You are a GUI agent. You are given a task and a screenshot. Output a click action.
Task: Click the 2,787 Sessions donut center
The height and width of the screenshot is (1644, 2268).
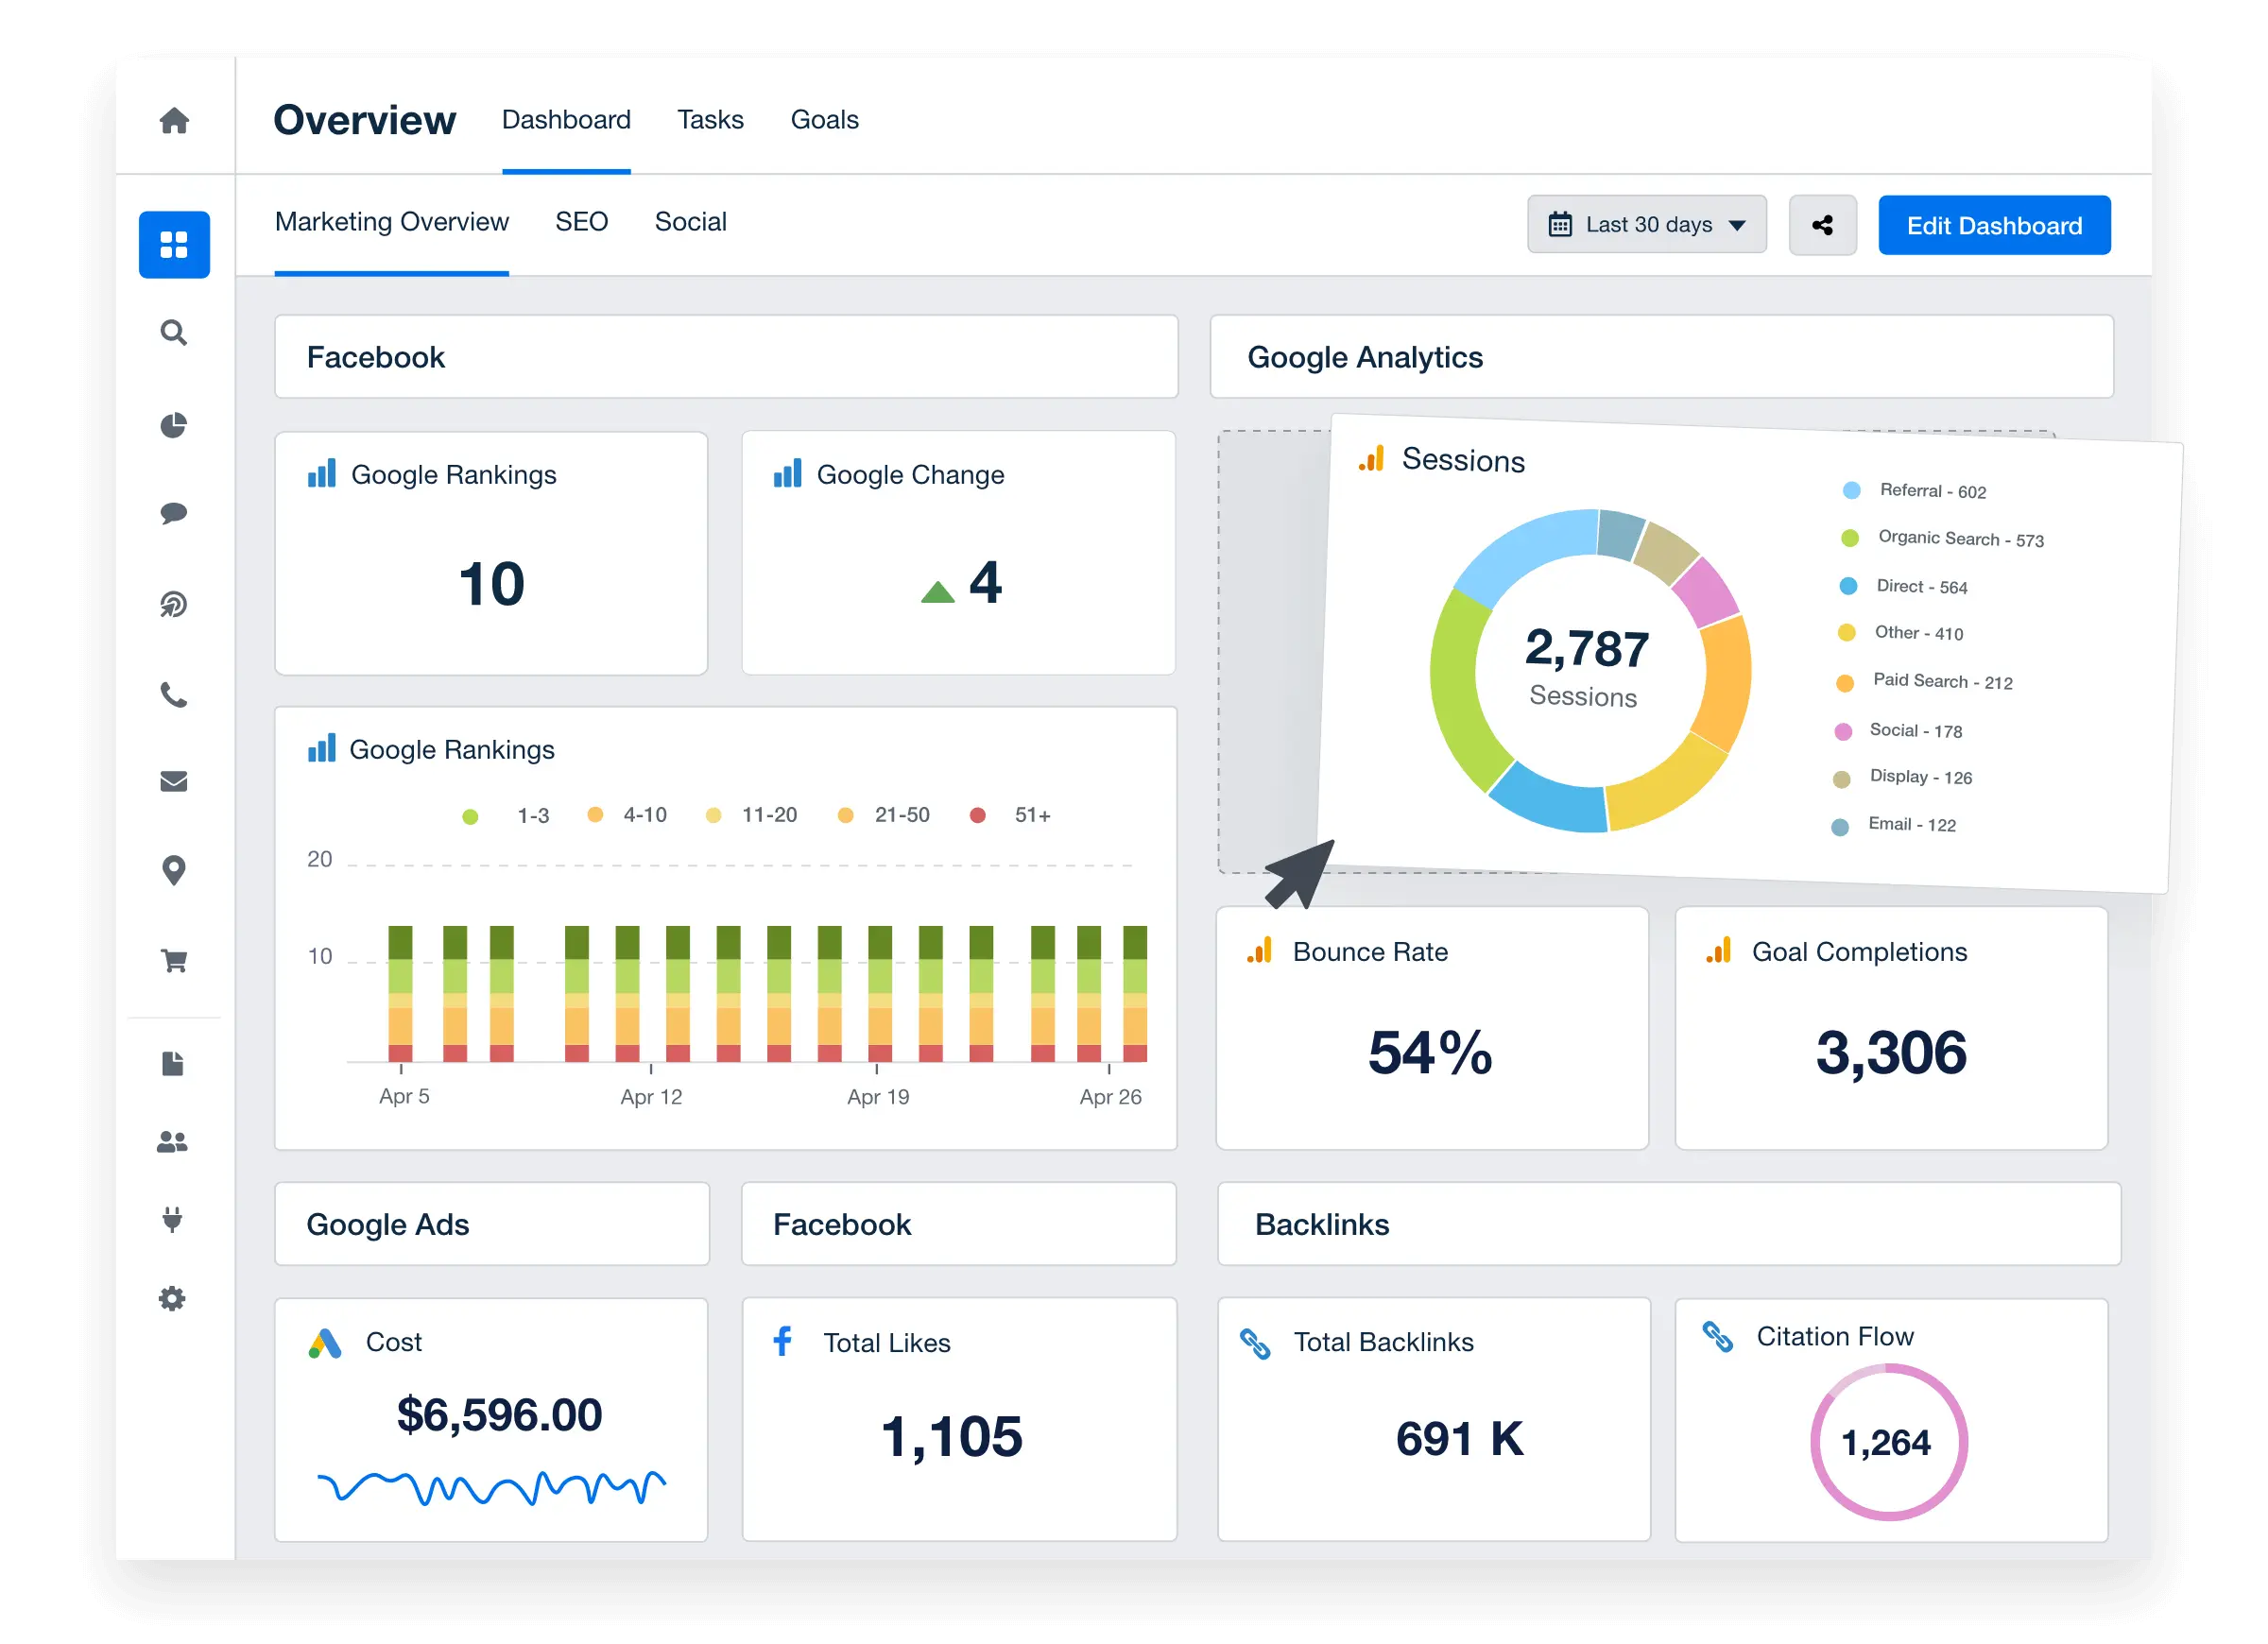(1586, 668)
